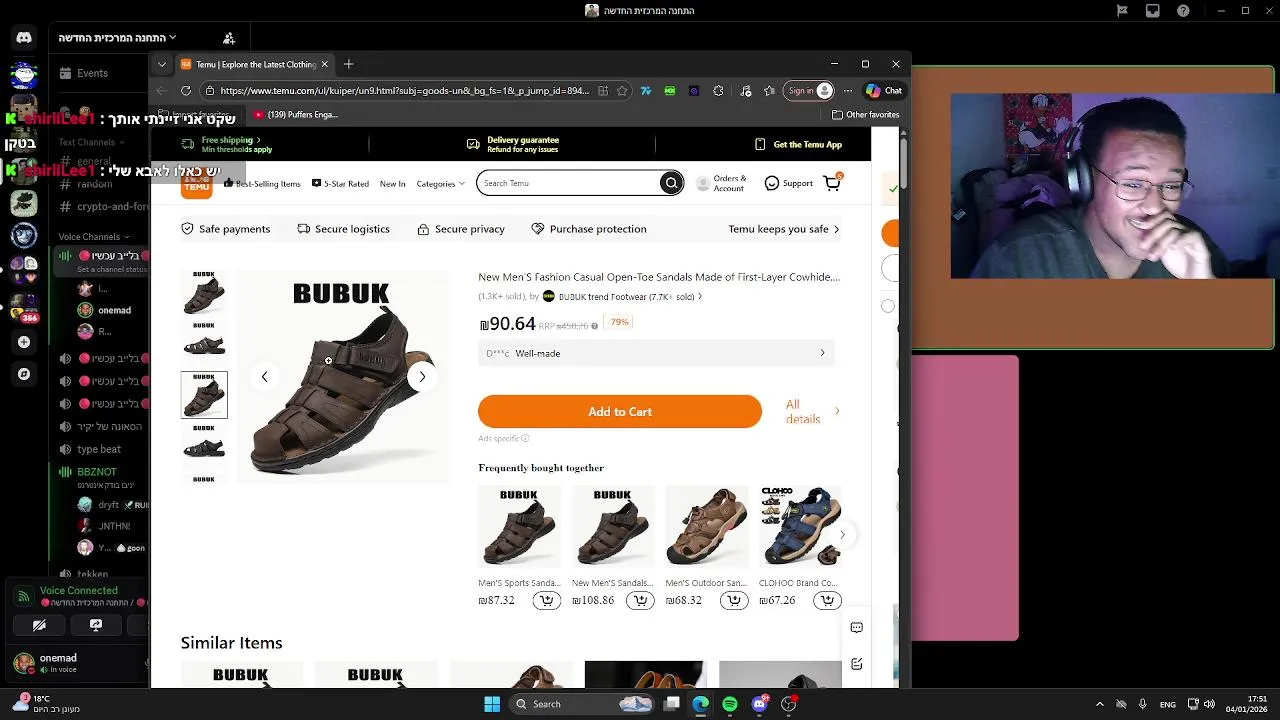Open Support on Temu
The width and height of the screenshot is (1280, 720).
click(x=788, y=183)
